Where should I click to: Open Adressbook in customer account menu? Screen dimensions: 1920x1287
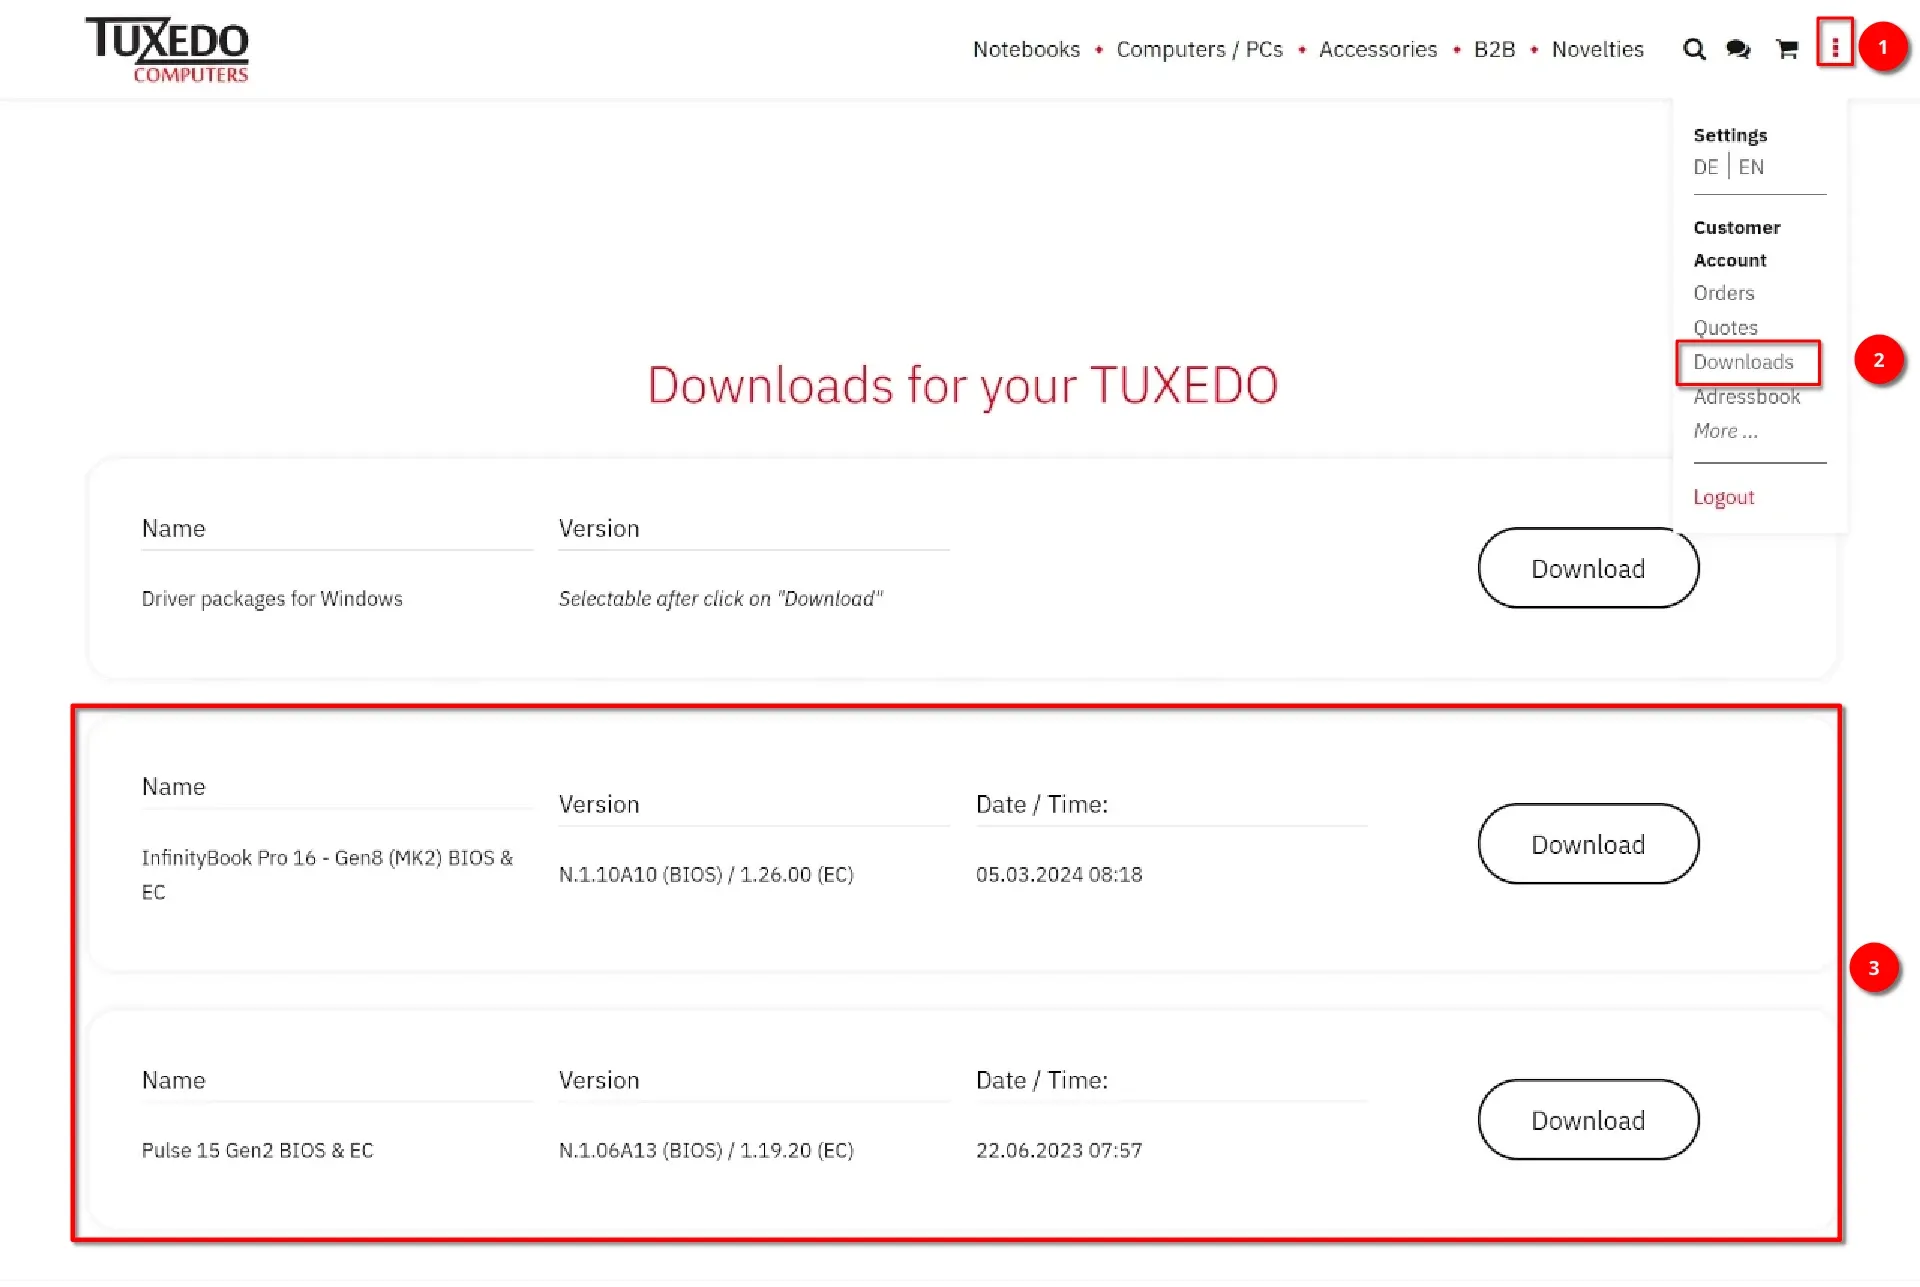point(1745,395)
